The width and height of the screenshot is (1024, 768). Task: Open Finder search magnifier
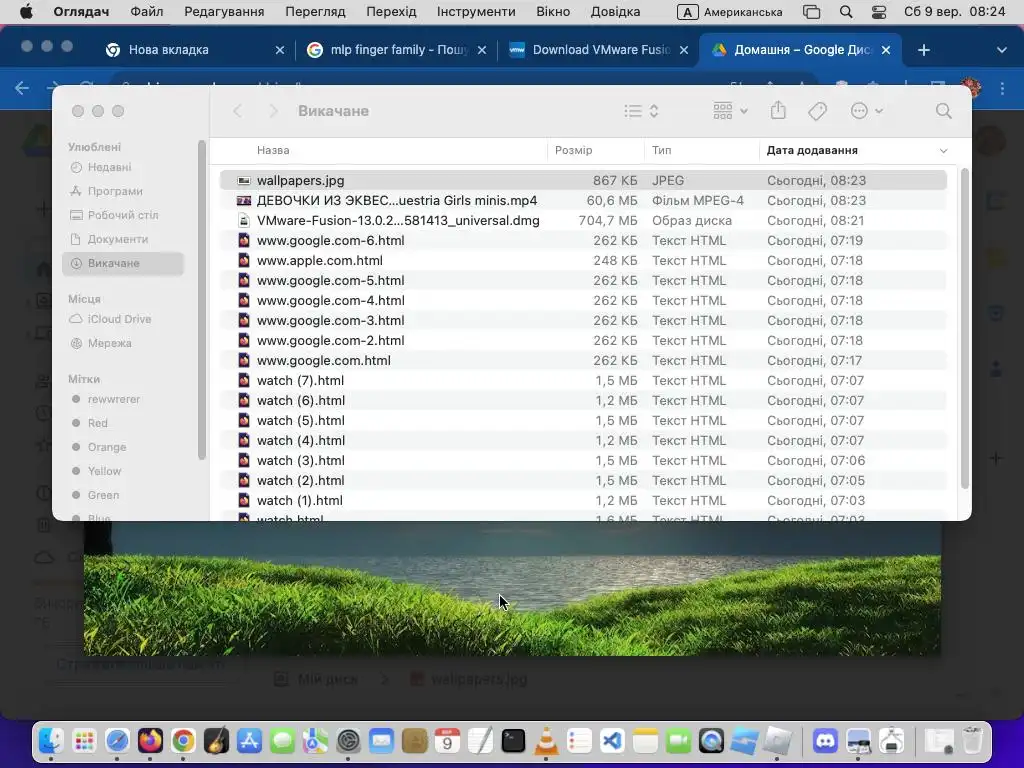click(943, 111)
